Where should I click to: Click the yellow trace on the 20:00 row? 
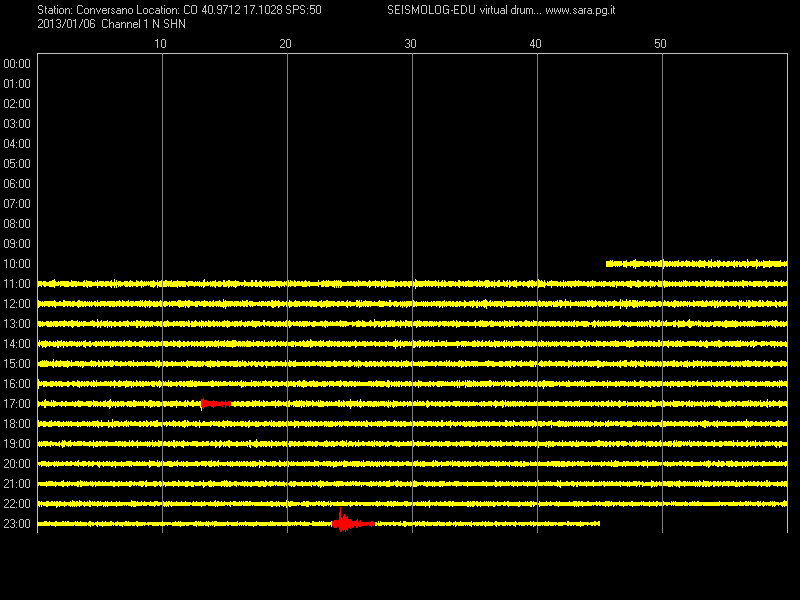412,464
